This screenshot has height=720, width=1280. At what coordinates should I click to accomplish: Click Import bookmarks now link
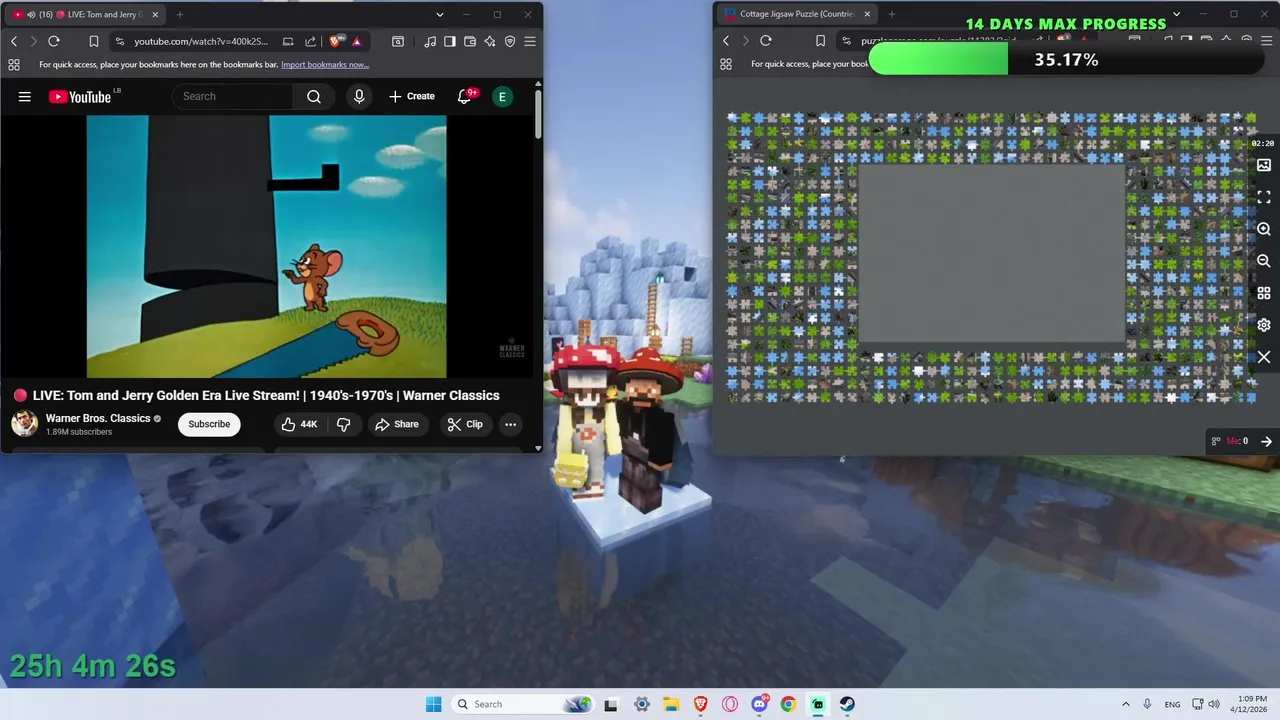coord(325,64)
